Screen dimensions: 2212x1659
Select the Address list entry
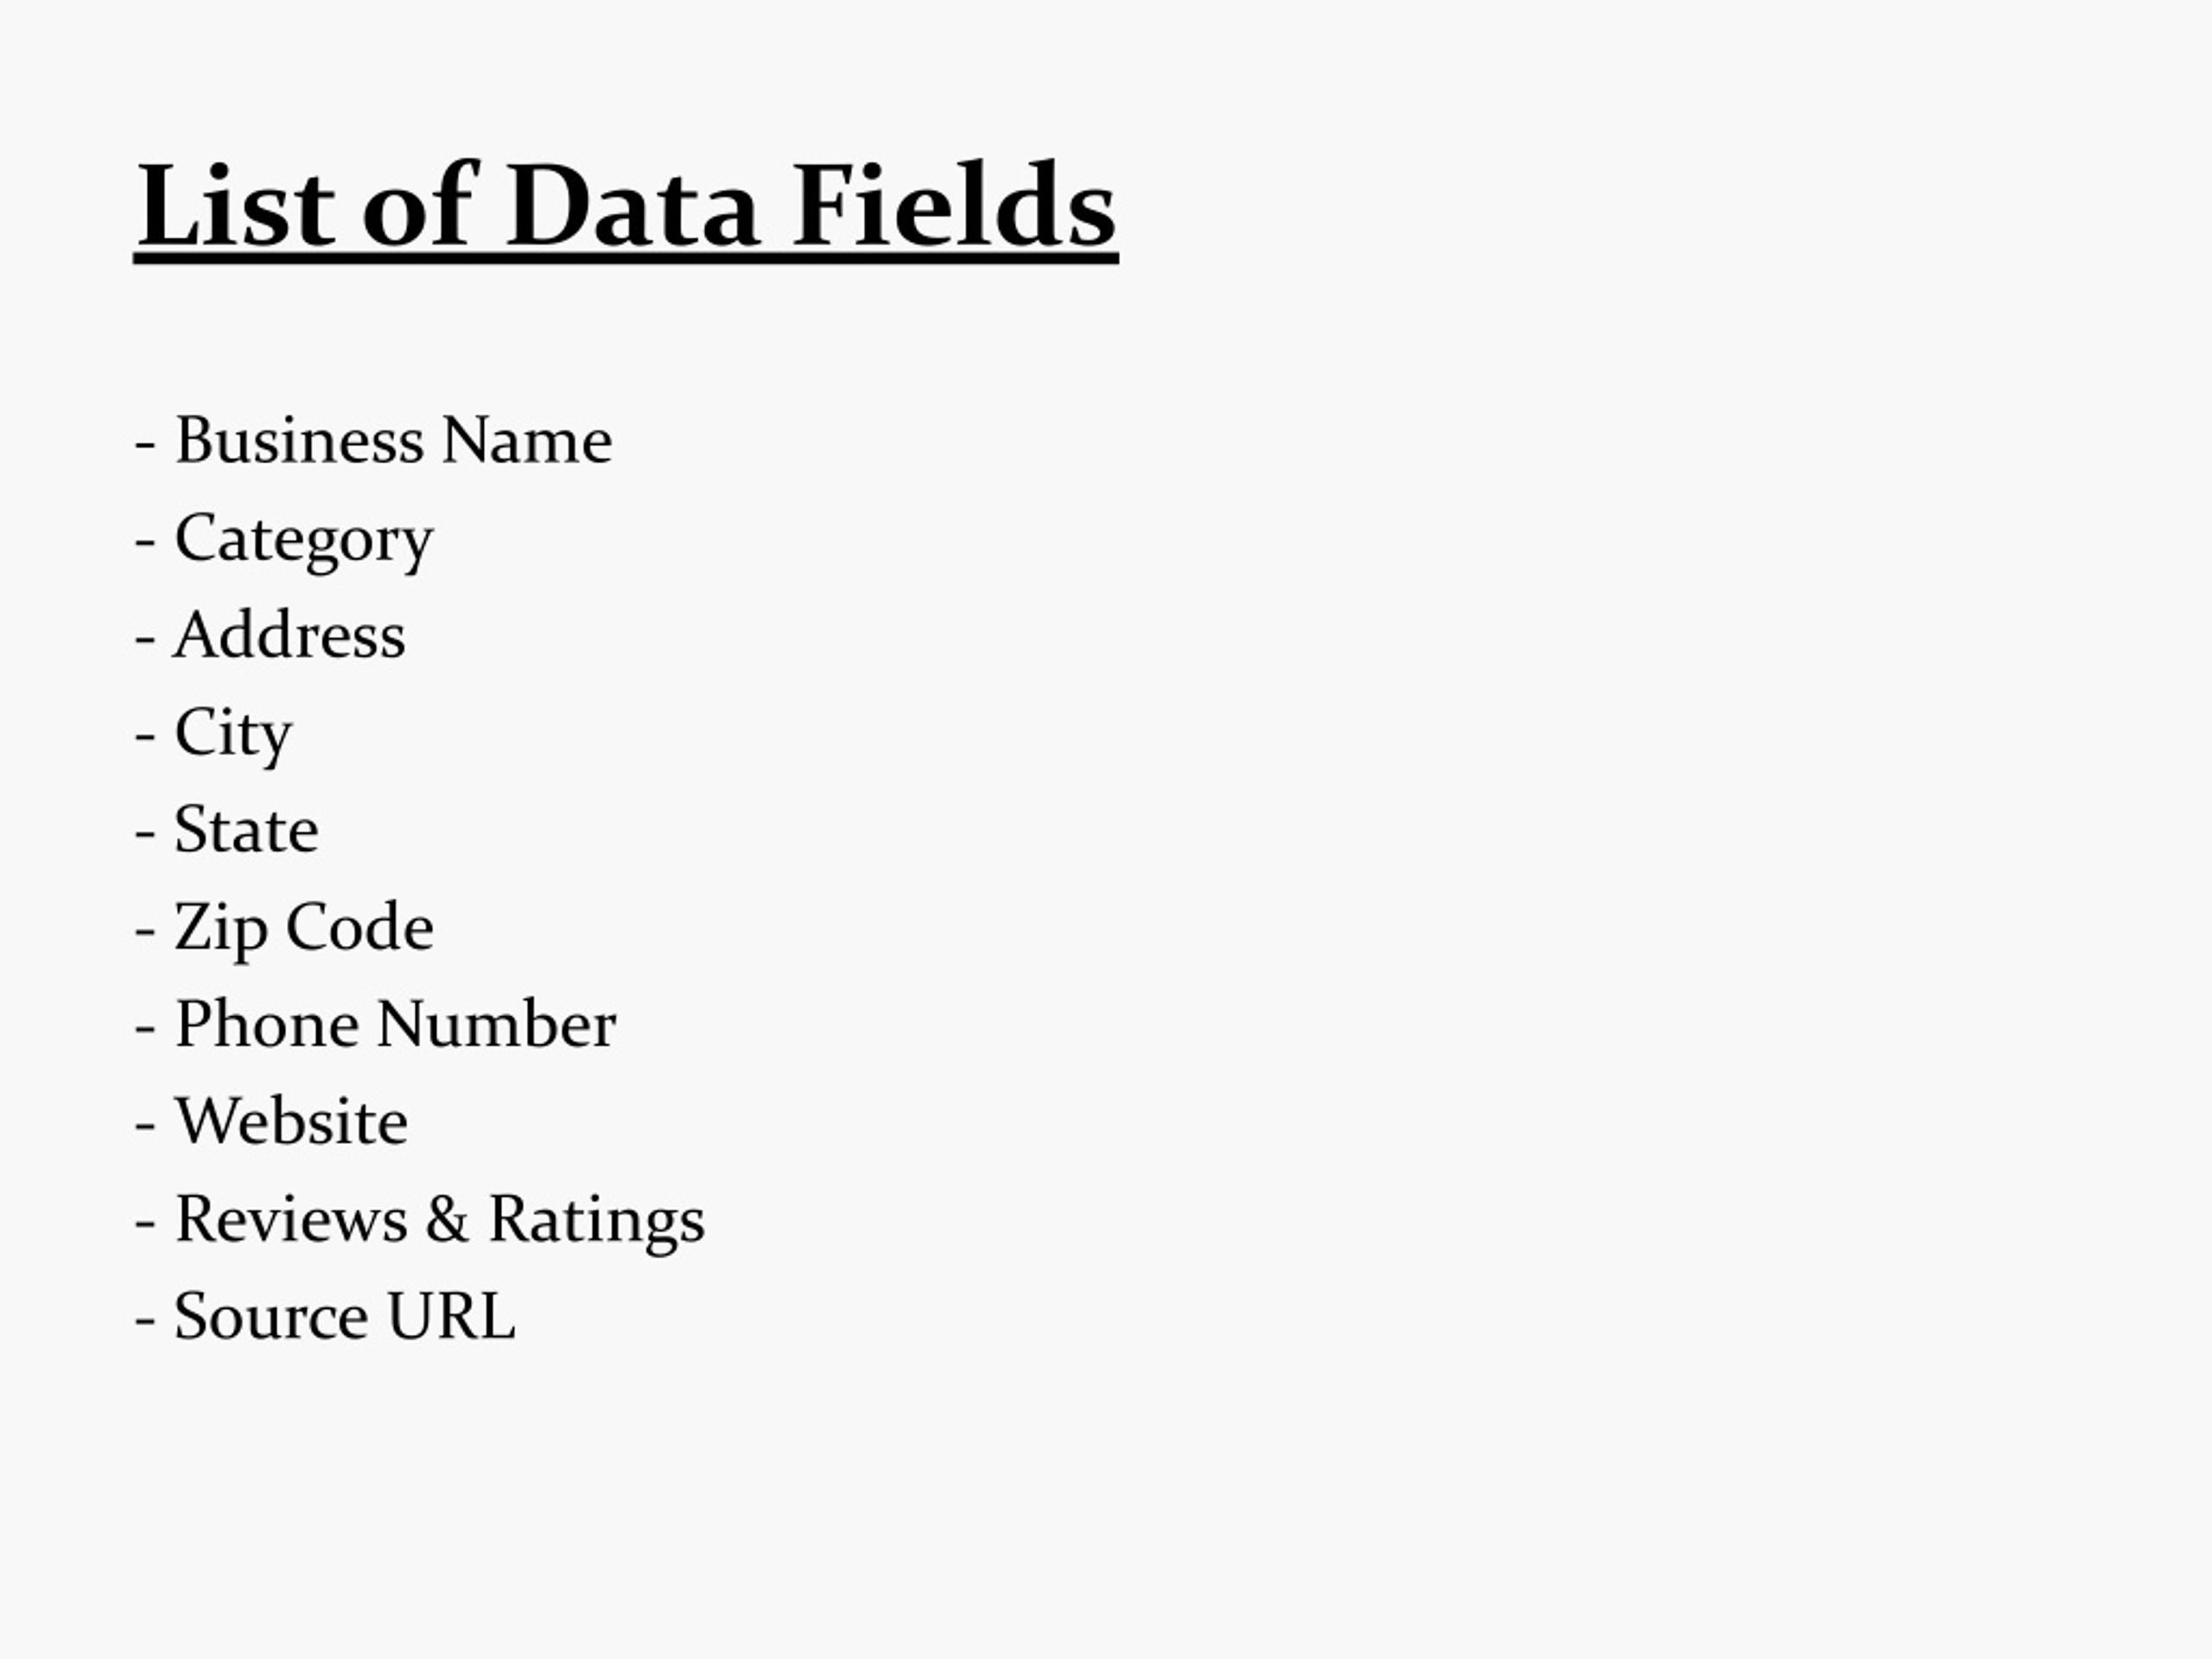point(270,635)
